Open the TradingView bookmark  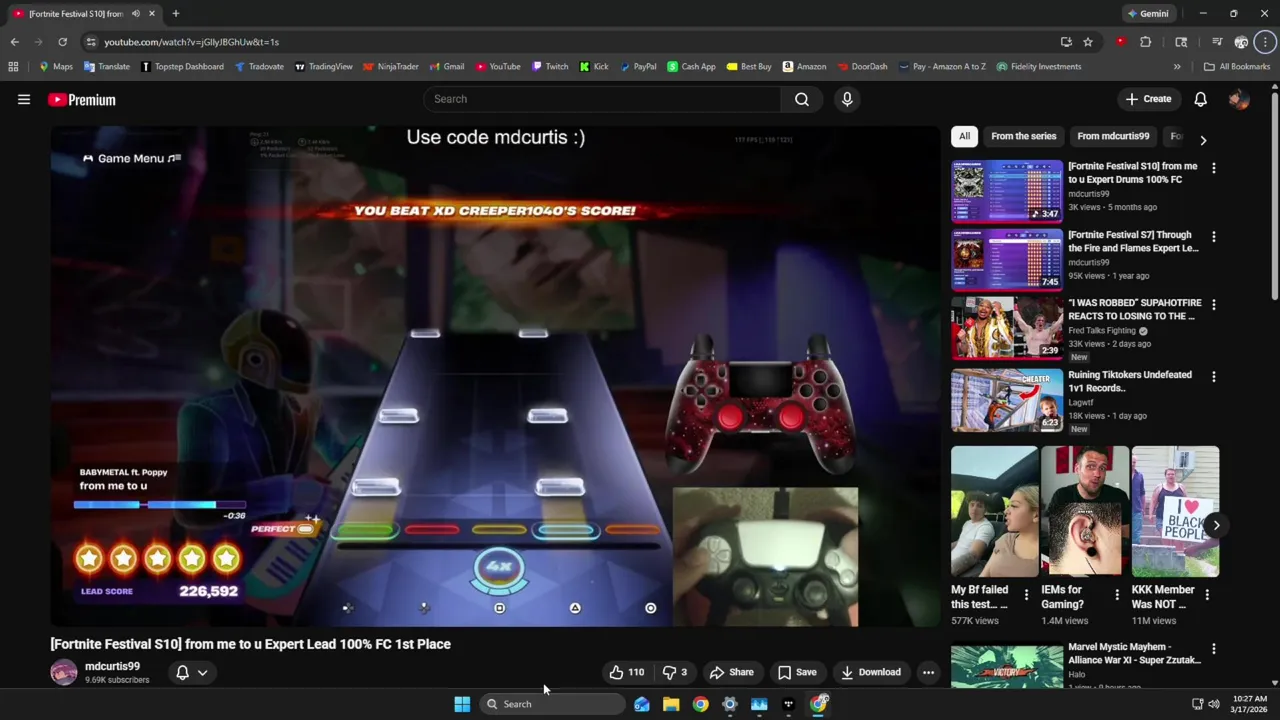(323, 67)
